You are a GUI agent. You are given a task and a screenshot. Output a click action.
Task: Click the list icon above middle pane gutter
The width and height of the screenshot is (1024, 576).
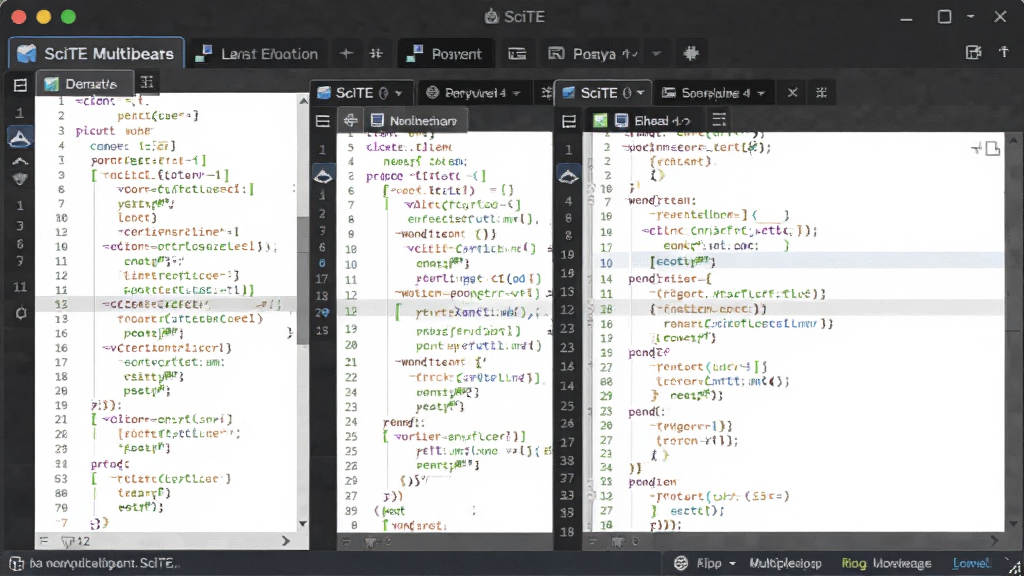click(323, 121)
